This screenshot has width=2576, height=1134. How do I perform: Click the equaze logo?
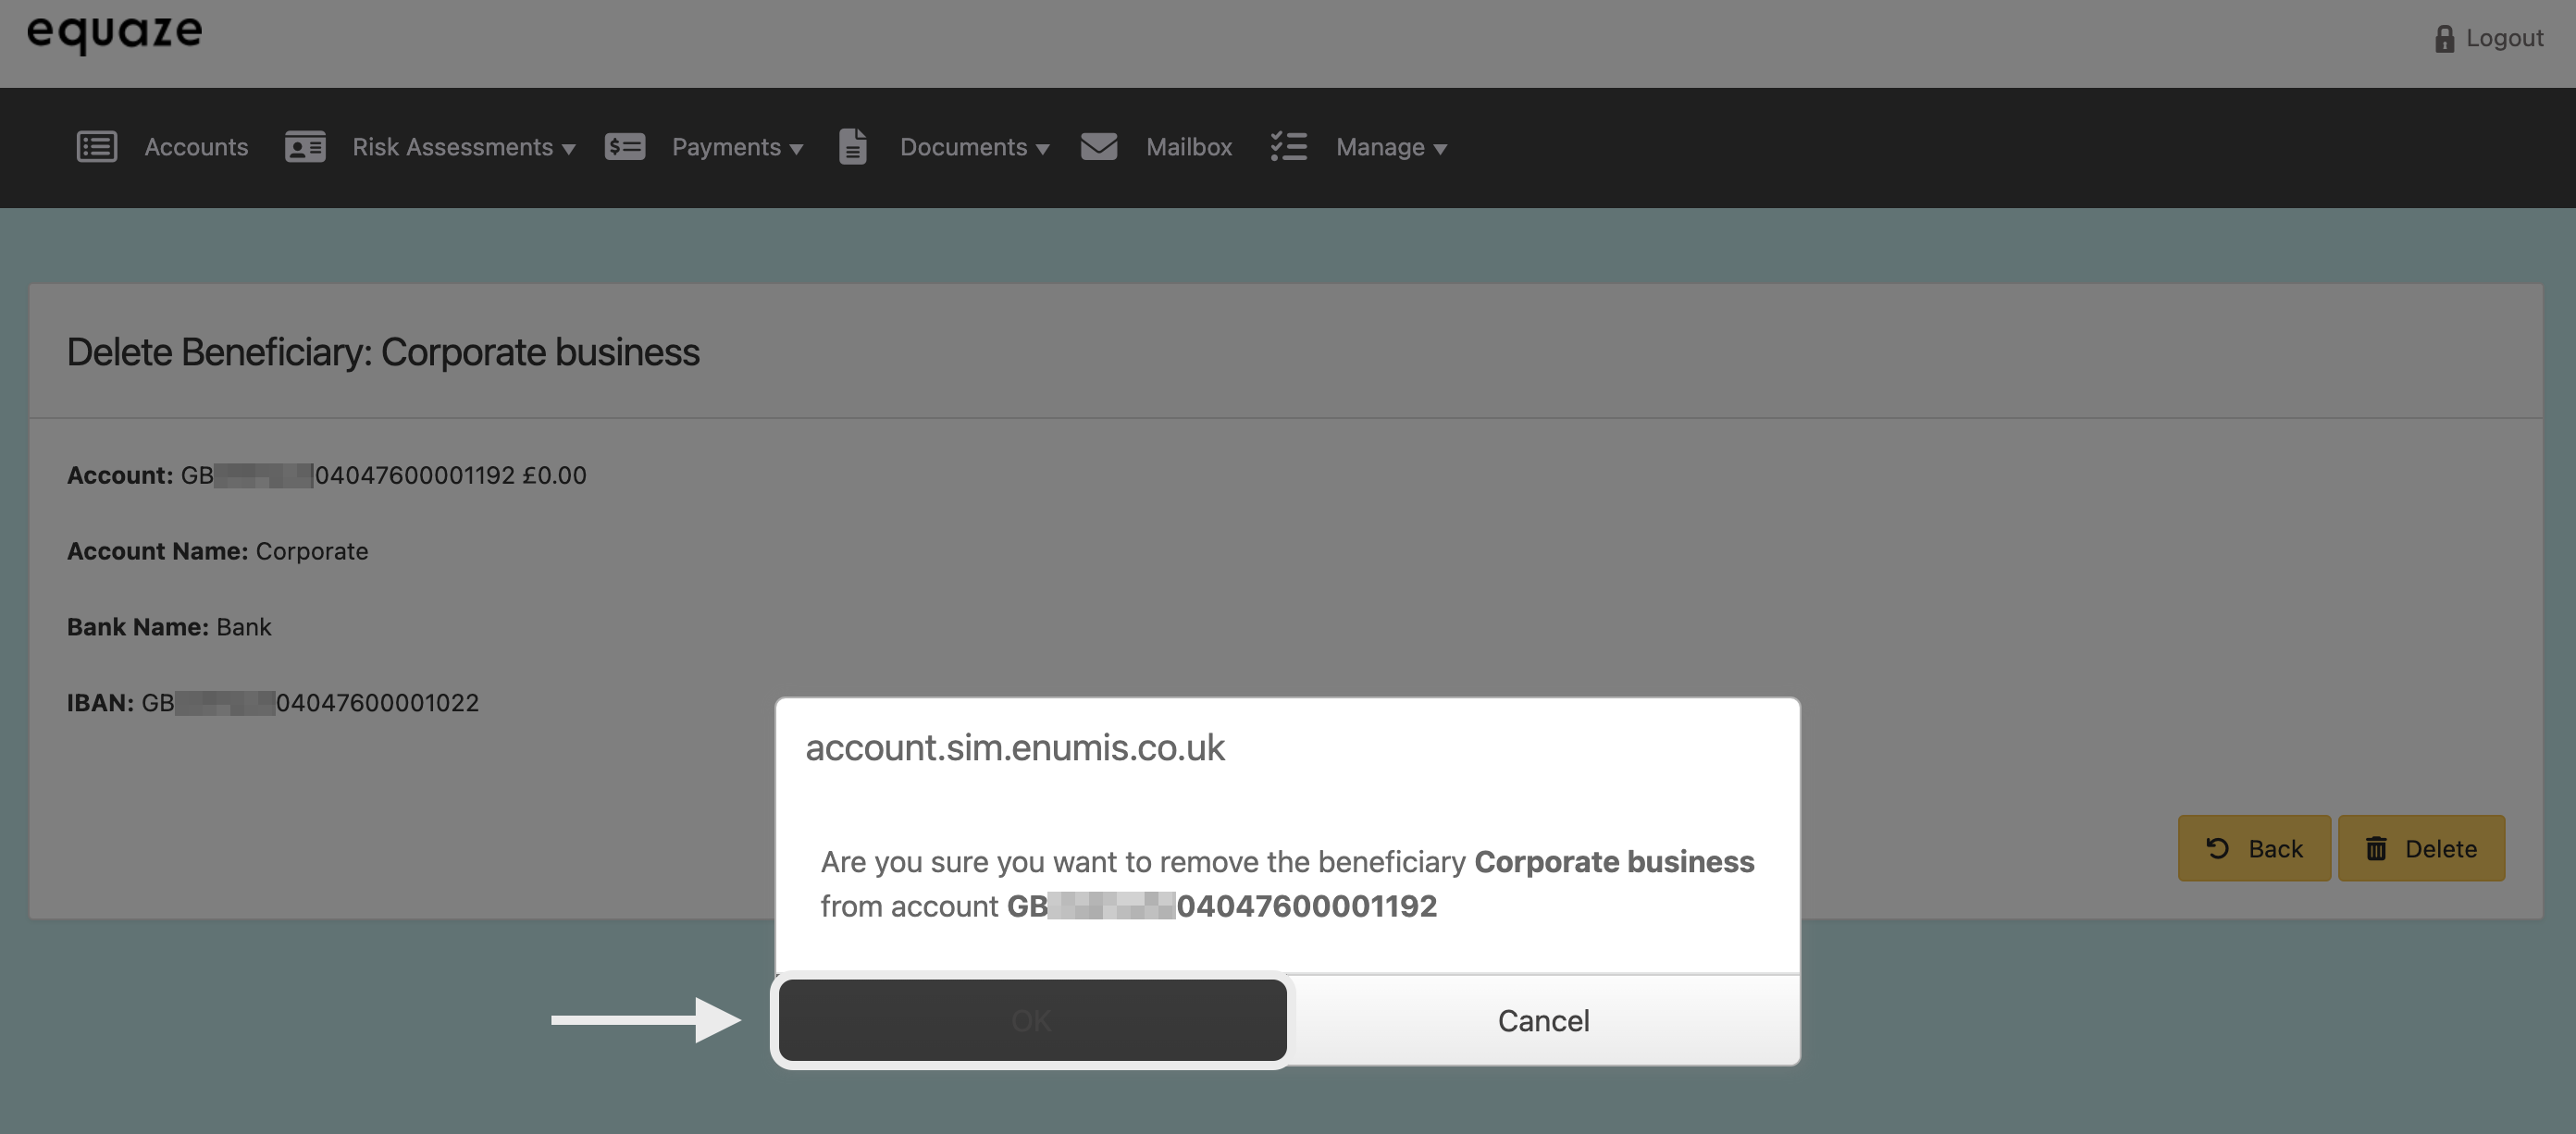pos(114,32)
